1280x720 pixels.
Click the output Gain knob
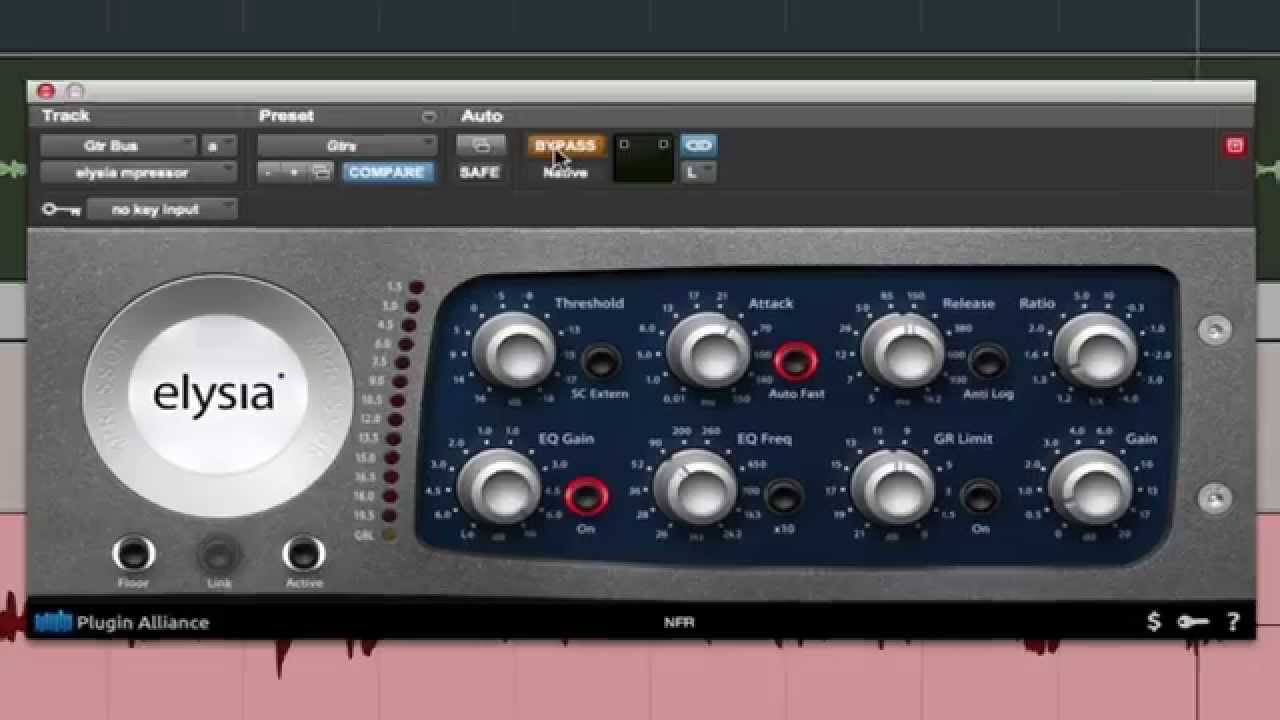tap(1090, 488)
